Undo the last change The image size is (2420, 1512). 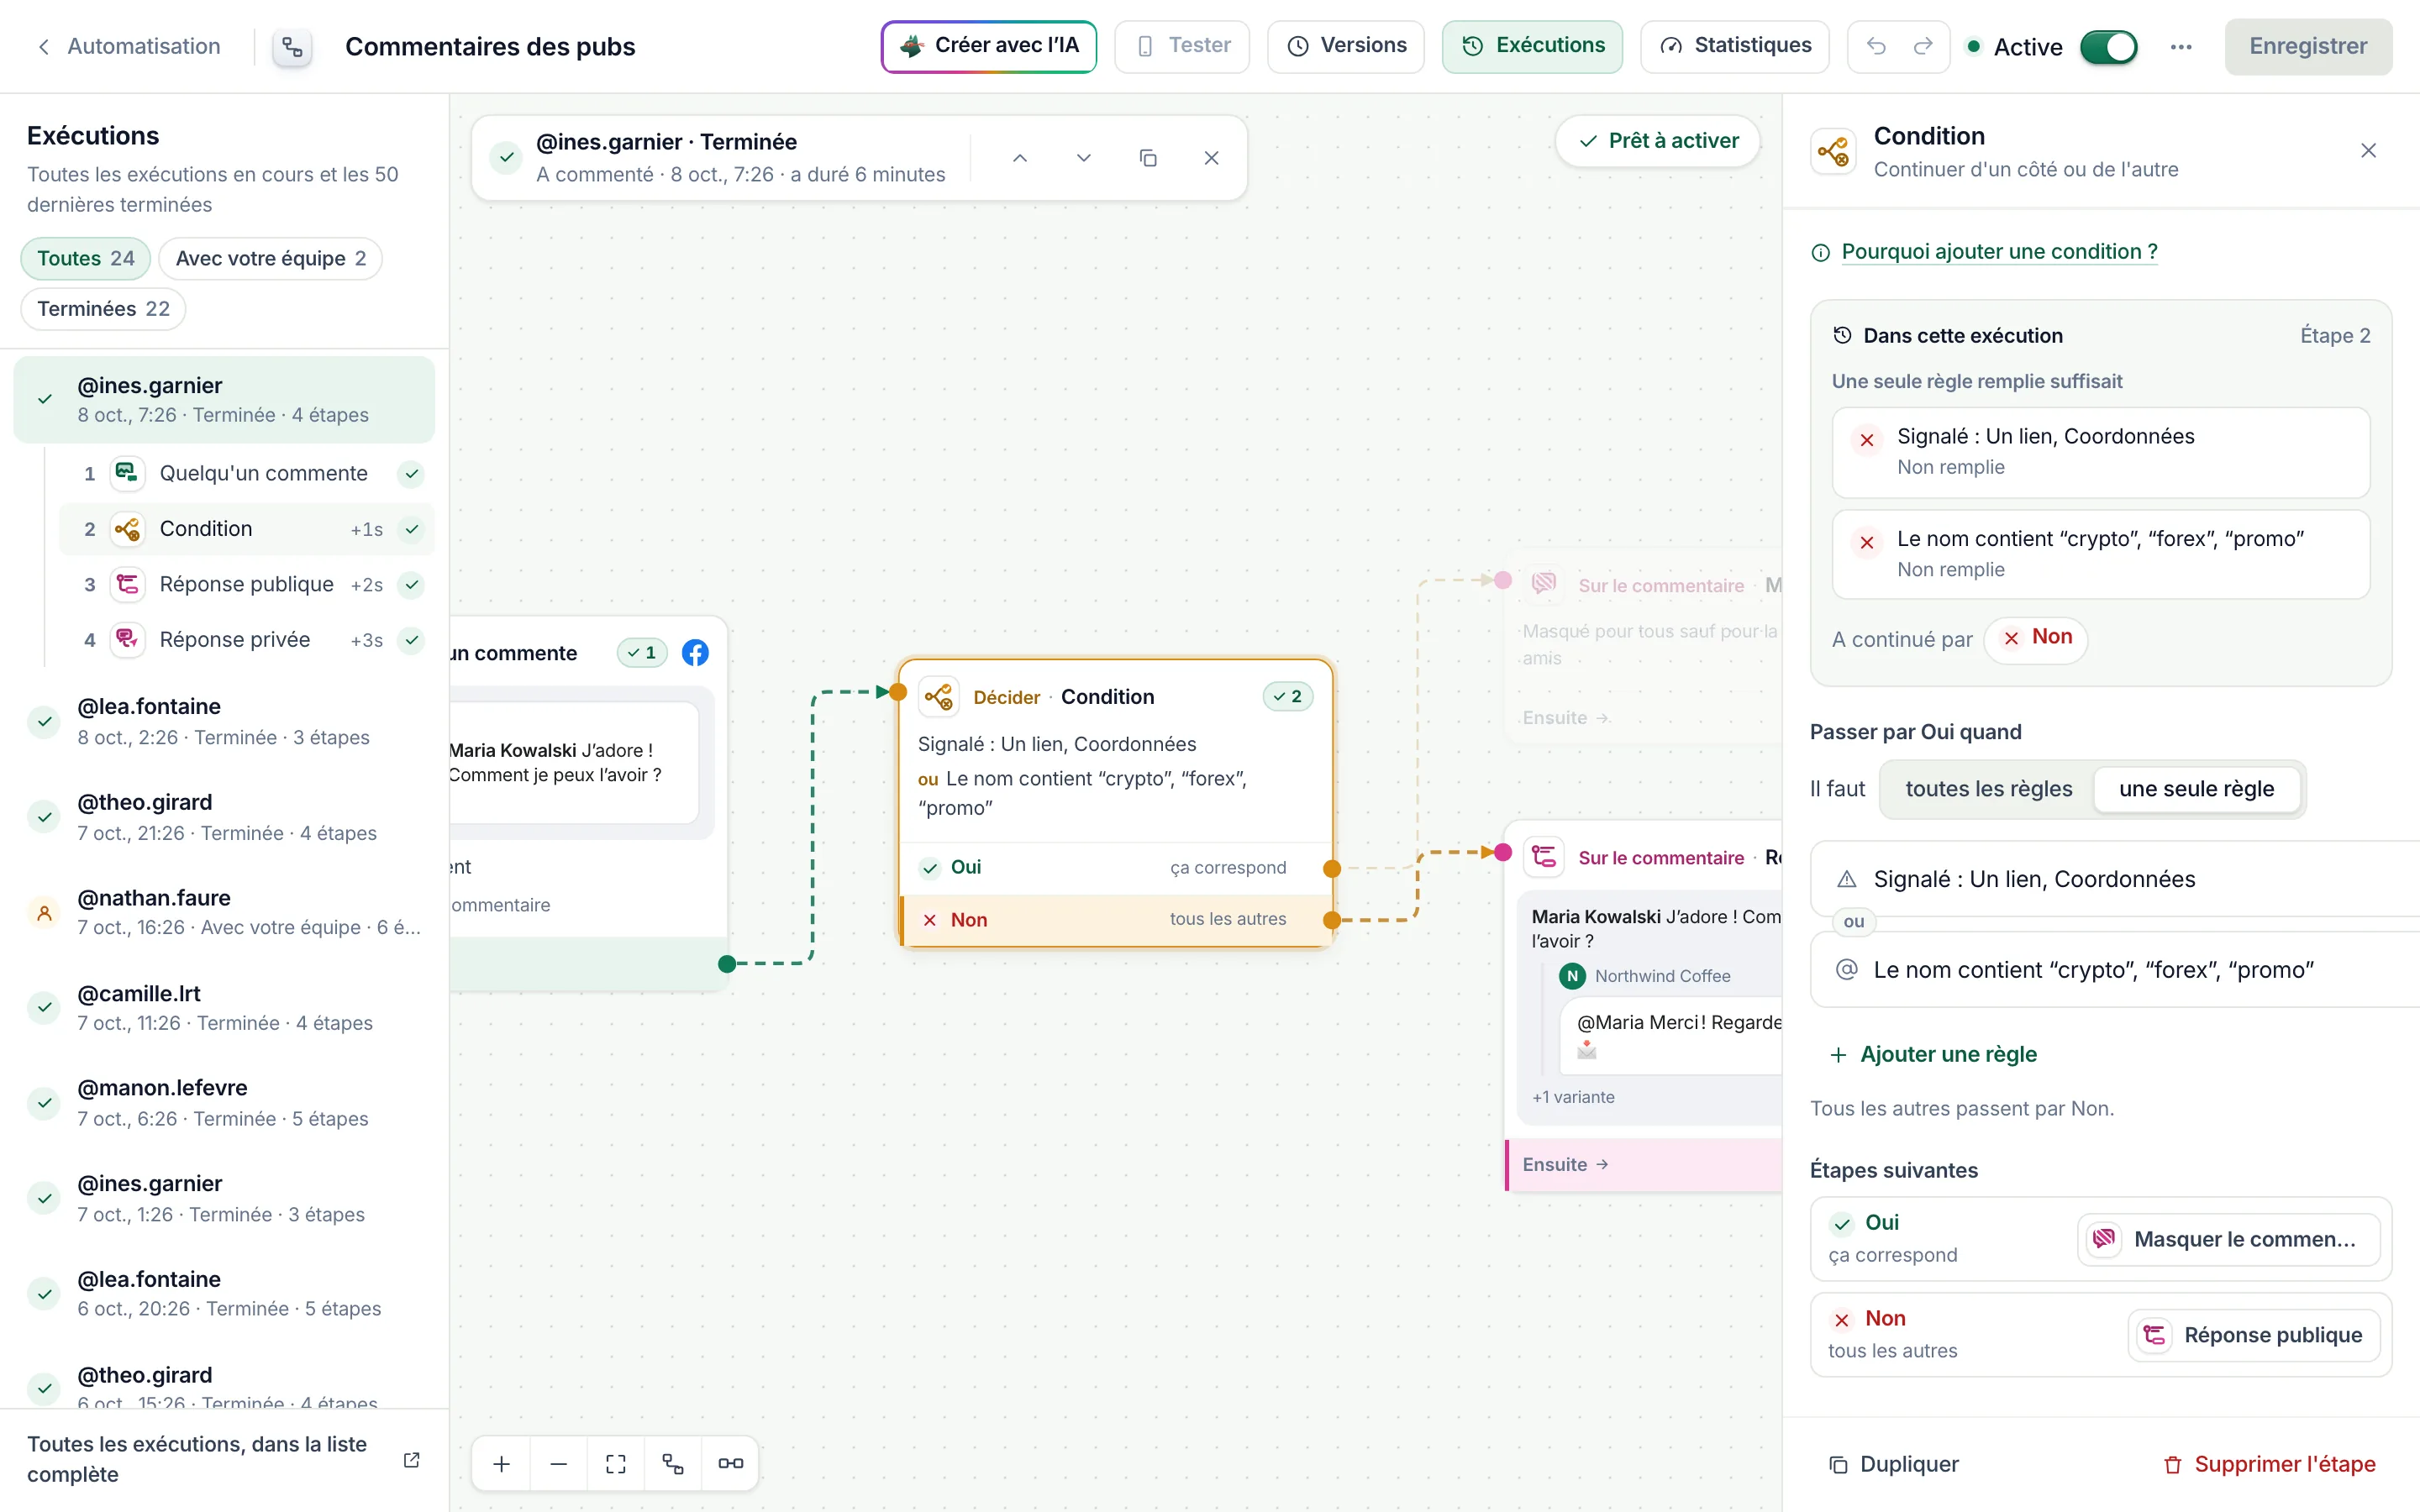click(x=1876, y=46)
